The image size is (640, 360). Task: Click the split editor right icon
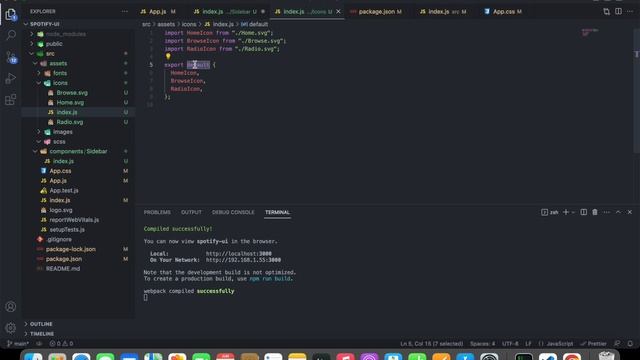[x=618, y=11]
